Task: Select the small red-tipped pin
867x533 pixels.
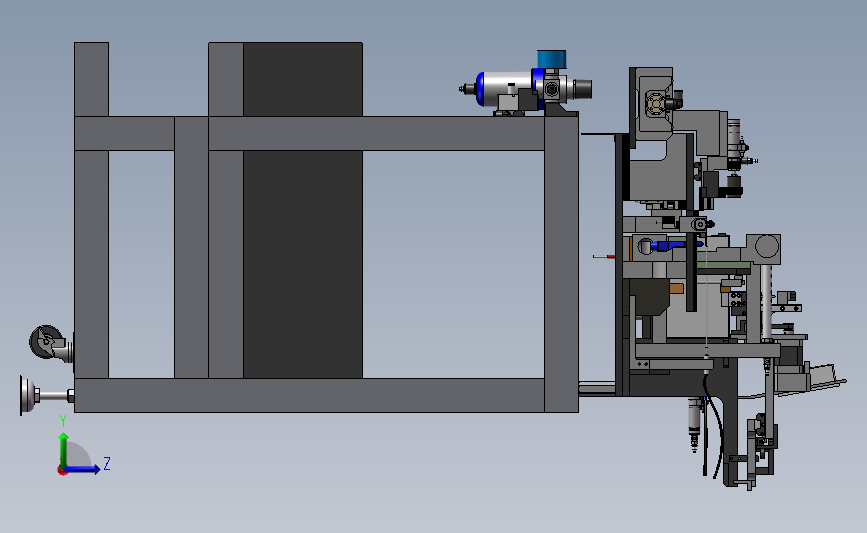Action: [604, 257]
